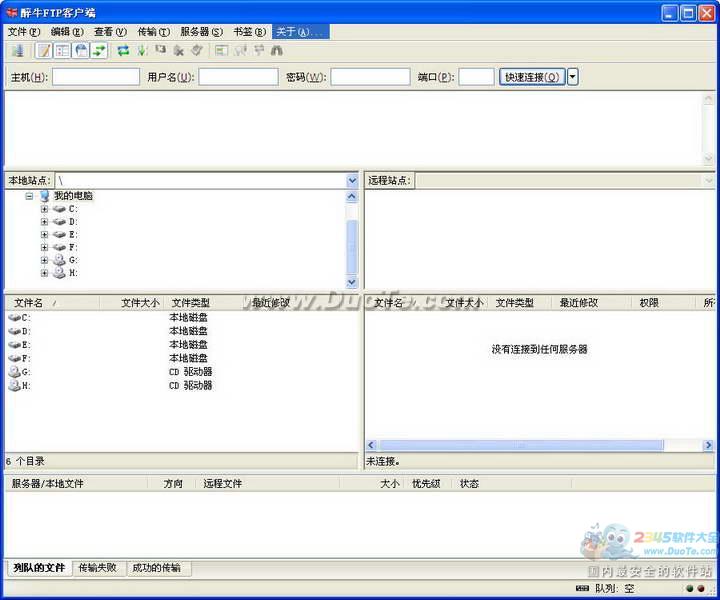Screen dimensions: 720x600
Task: Click the 快速连接 button
Action: 532,77
